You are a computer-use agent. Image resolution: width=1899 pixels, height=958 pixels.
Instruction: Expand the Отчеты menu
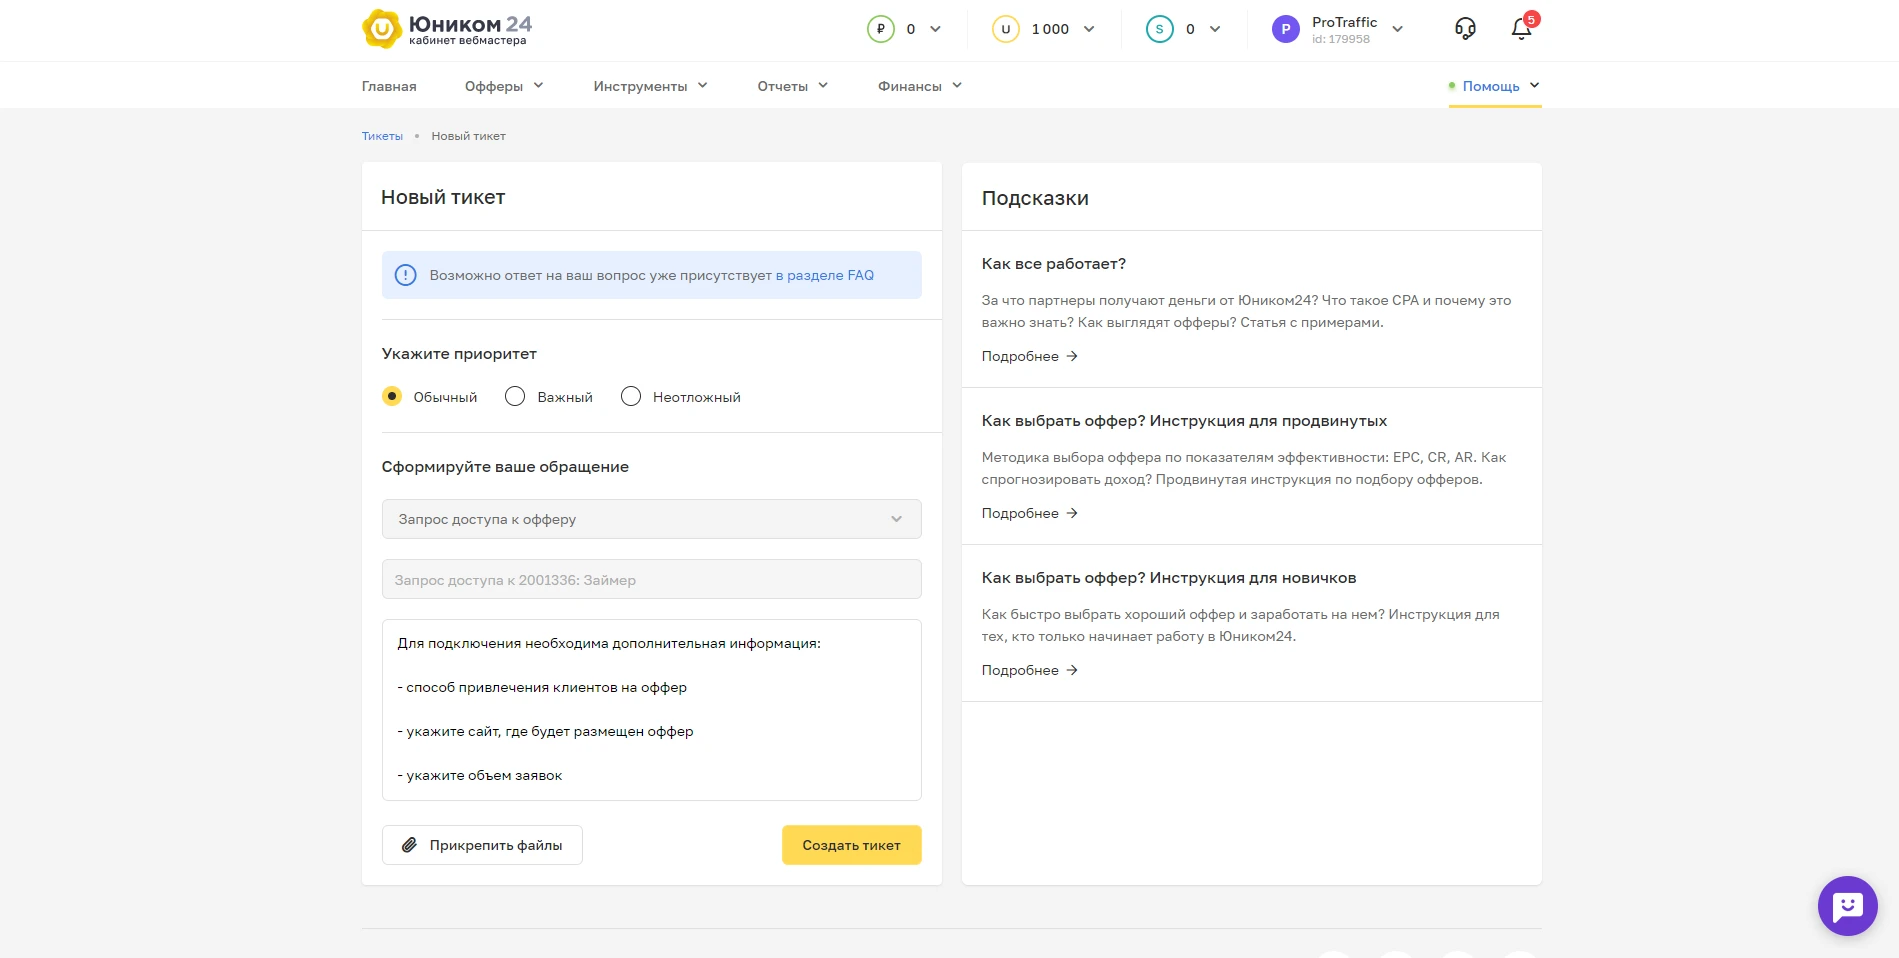[793, 86]
